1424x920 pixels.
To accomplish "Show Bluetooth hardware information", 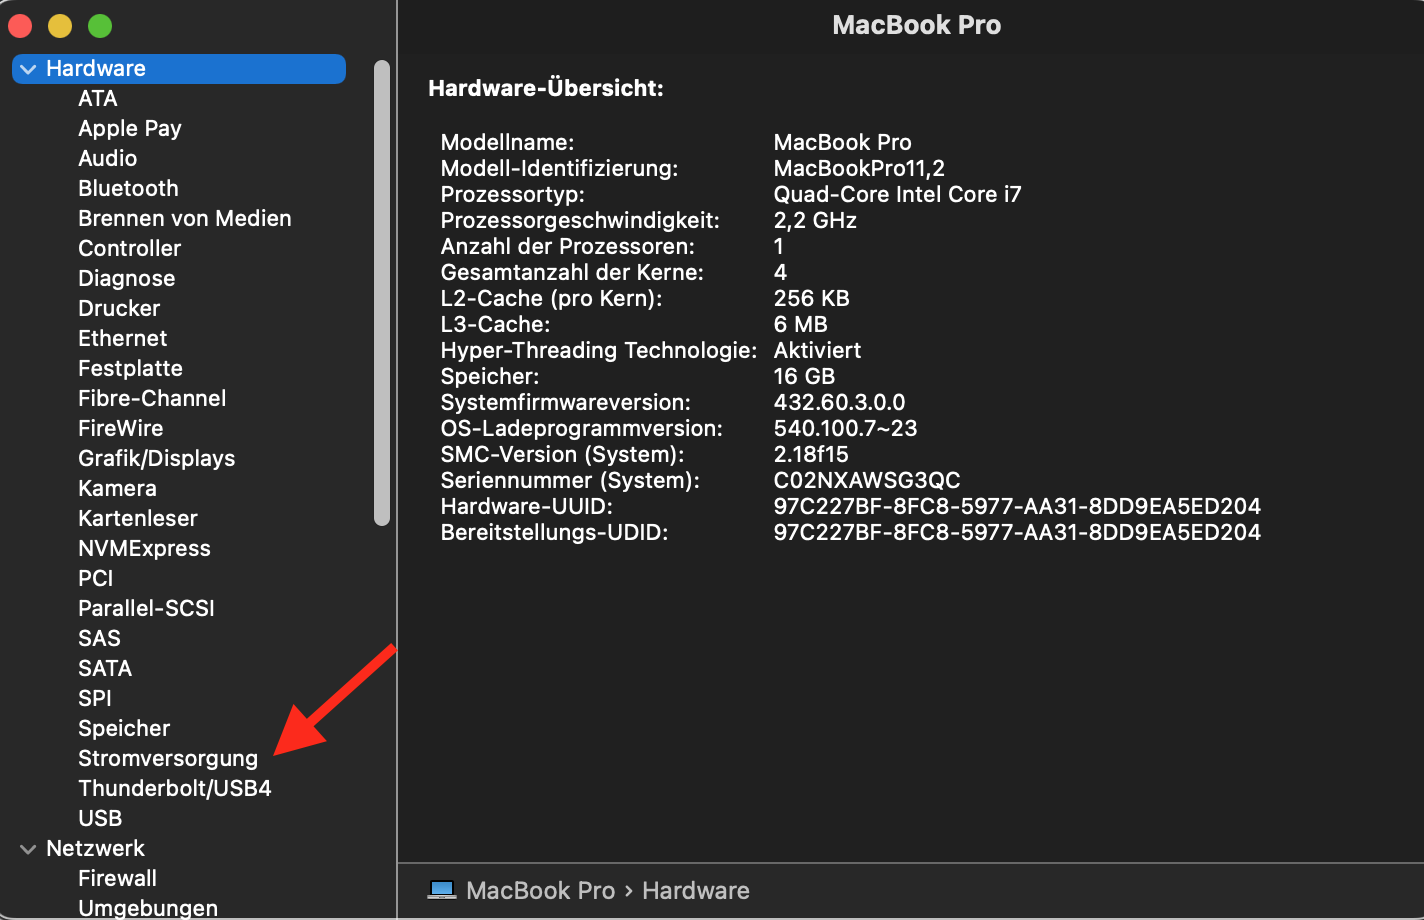I will click(128, 188).
